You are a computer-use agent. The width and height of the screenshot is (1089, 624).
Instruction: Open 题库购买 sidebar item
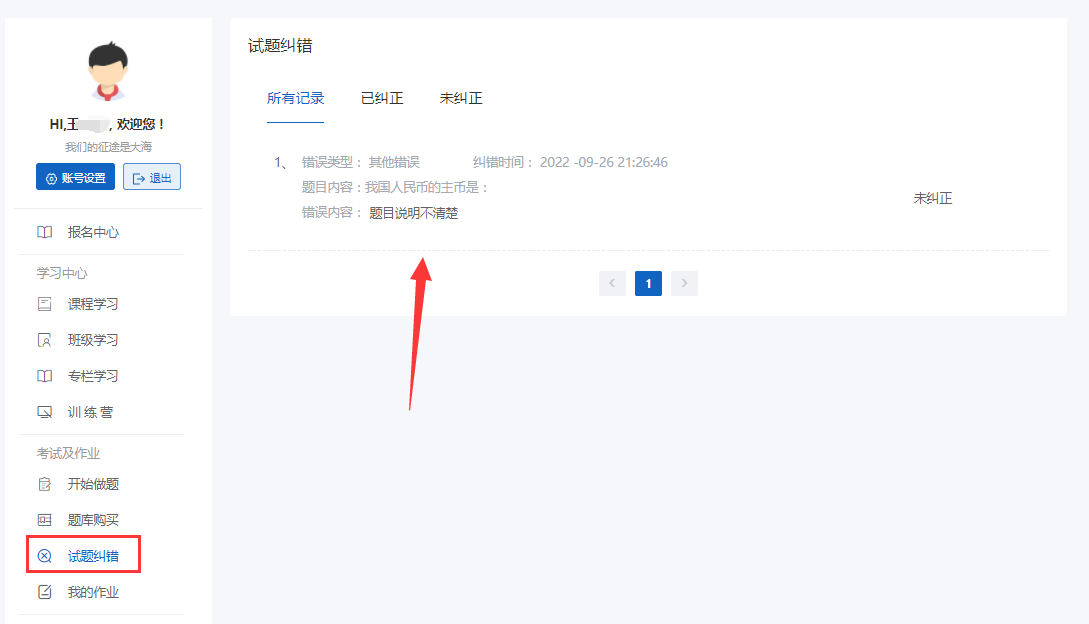click(93, 520)
